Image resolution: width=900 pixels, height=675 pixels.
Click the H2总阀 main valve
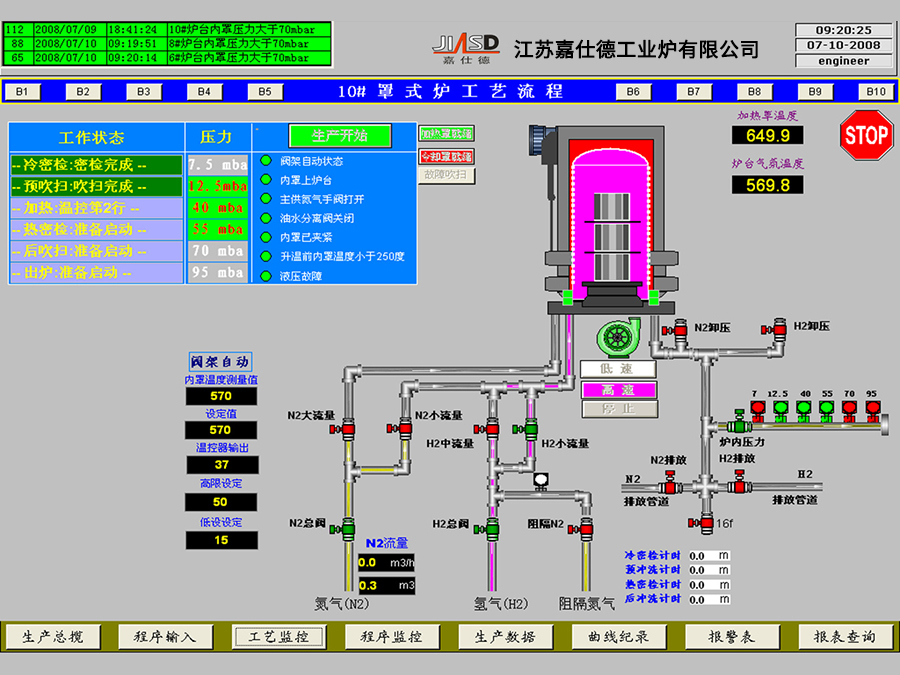click(491, 525)
